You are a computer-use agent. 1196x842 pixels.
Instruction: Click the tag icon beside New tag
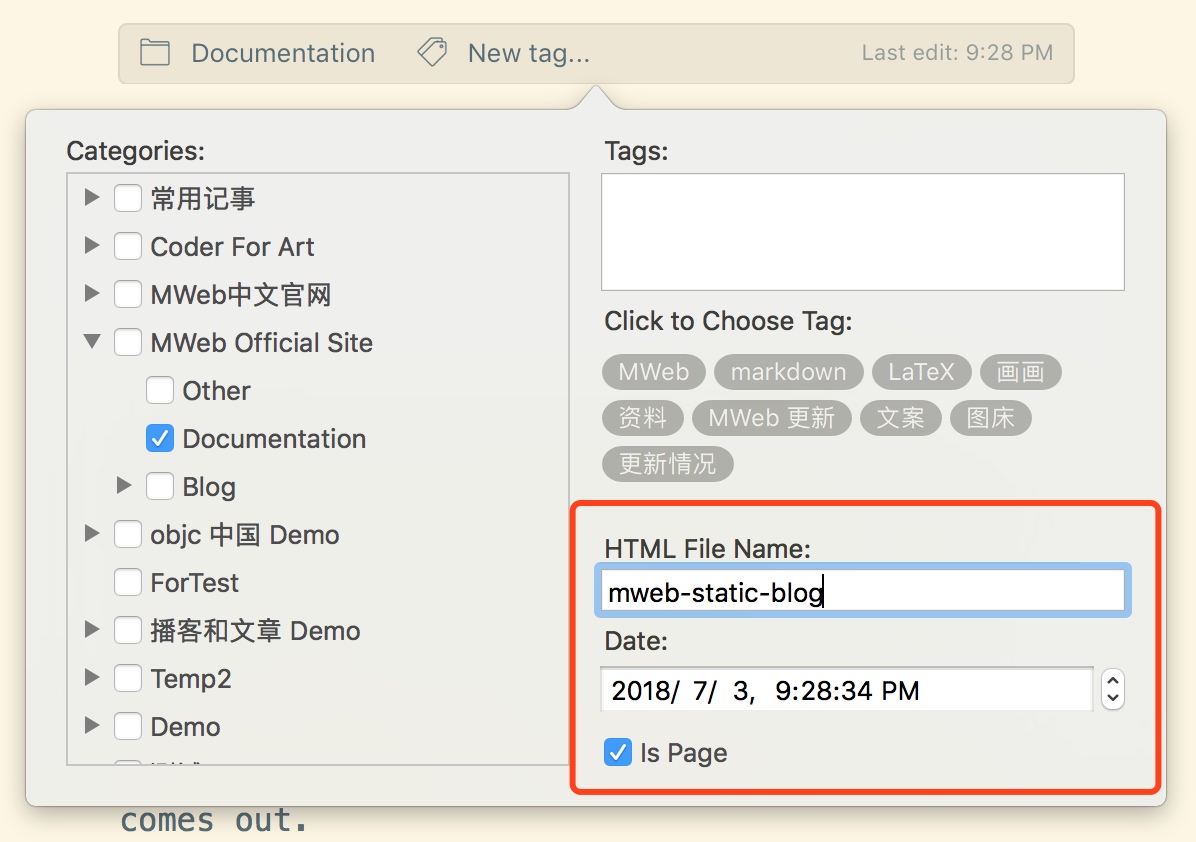pyautogui.click(x=432, y=53)
